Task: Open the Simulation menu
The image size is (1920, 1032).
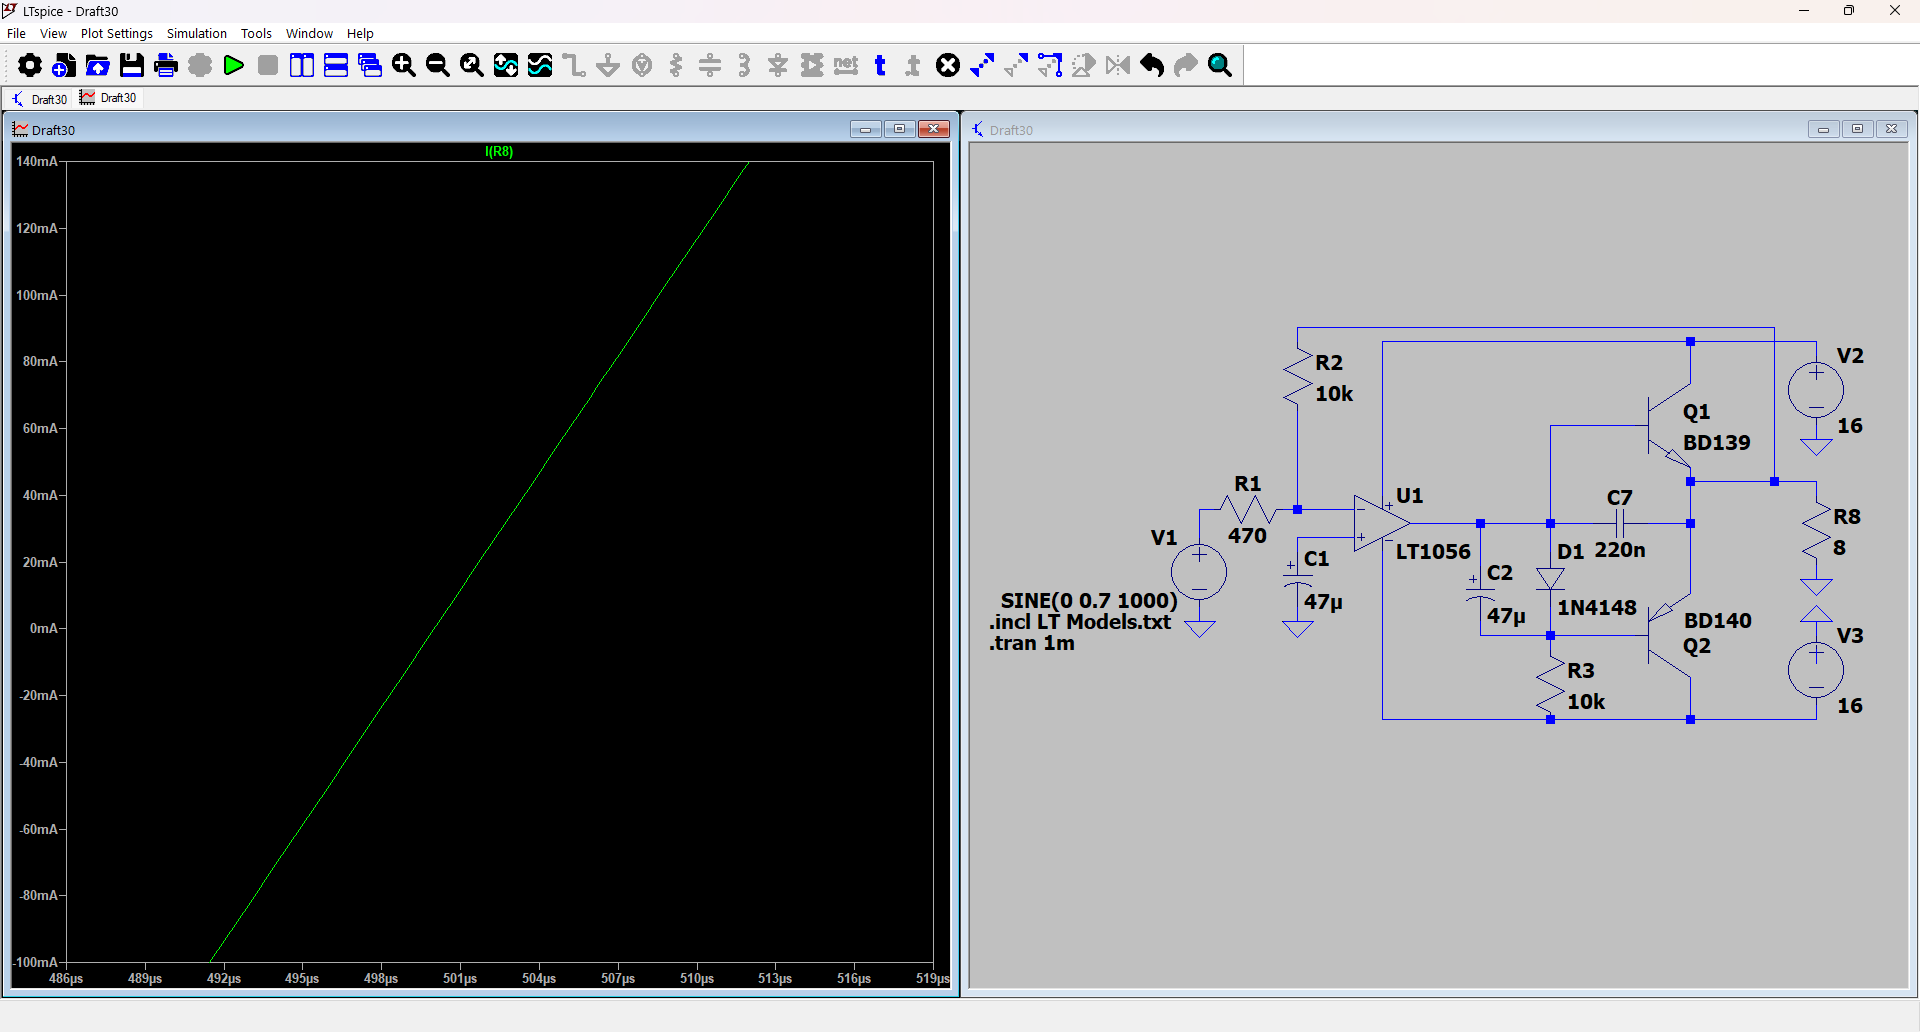Action: pyautogui.click(x=197, y=33)
